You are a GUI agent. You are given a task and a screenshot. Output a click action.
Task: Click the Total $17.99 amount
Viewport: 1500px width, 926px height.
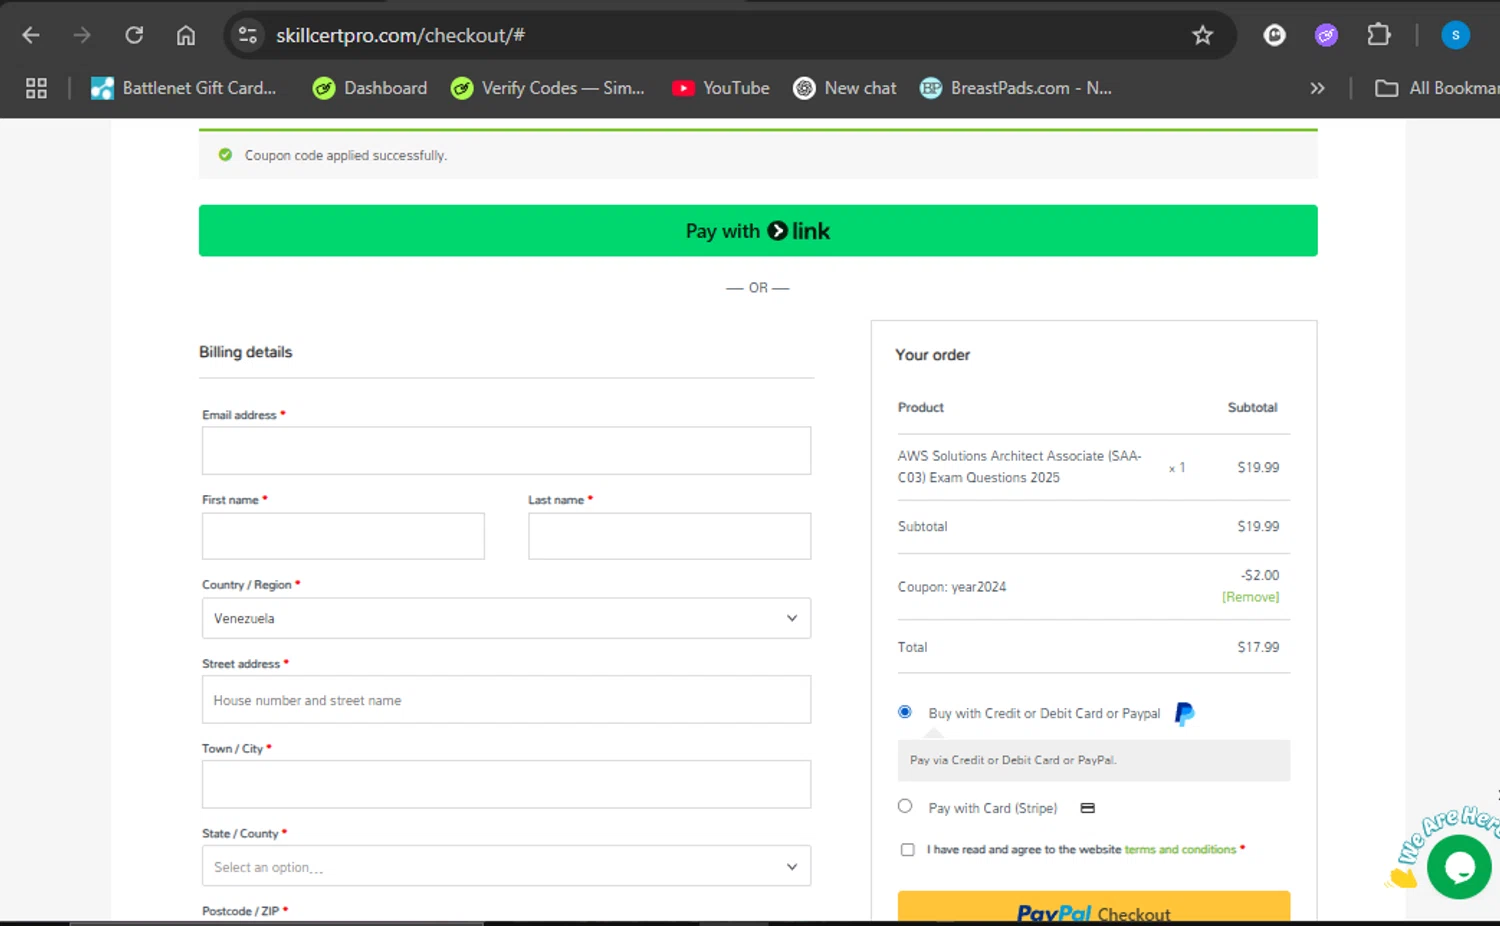[x=1258, y=647]
